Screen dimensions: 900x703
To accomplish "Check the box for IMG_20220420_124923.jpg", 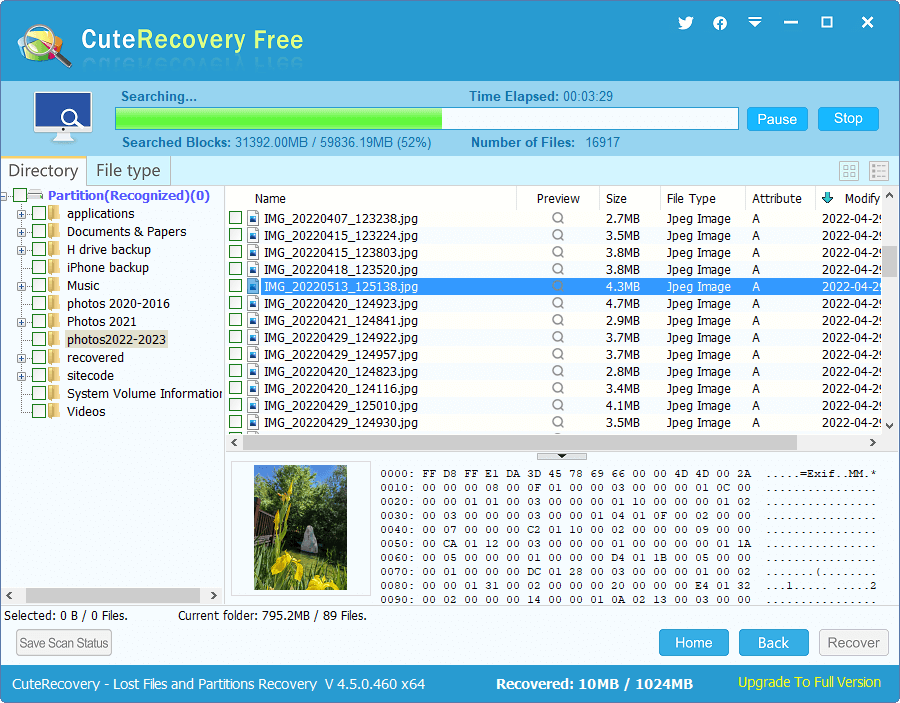I will coord(235,303).
